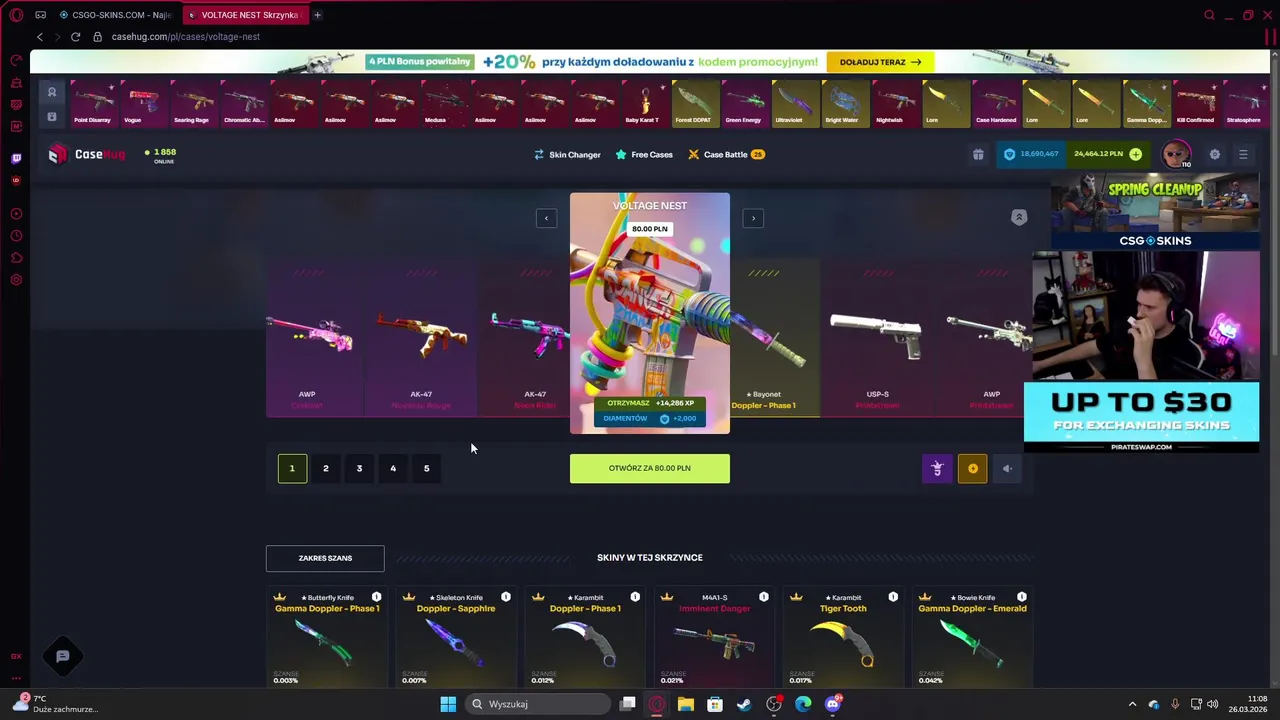Select 3 cases to open
This screenshot has height=720, width=1280.
pyautogui.click(x=359, y=468)
